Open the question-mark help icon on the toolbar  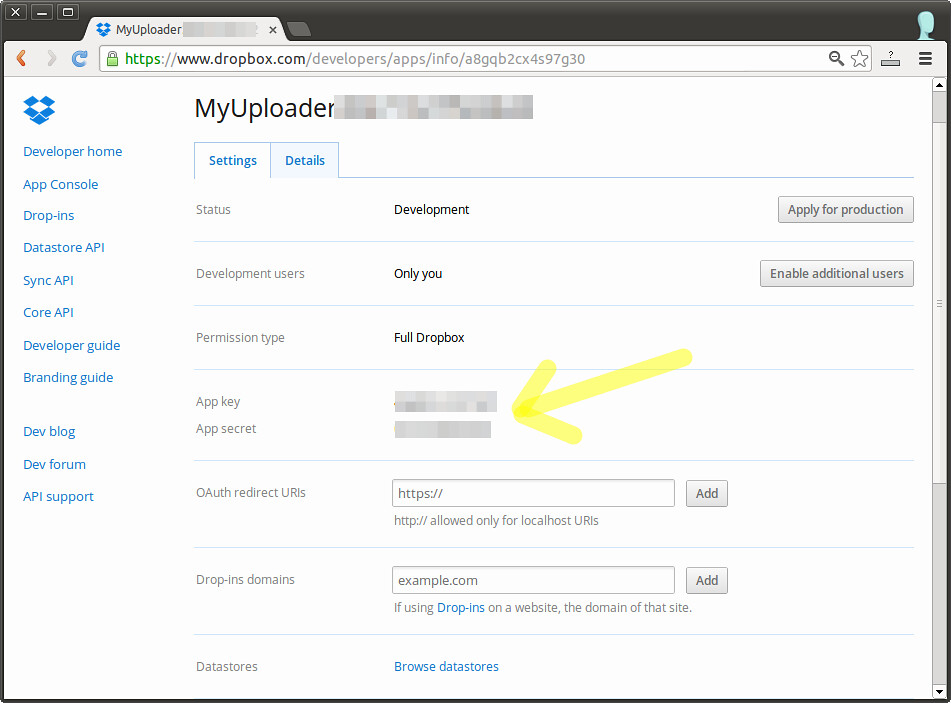coord(890,59)
